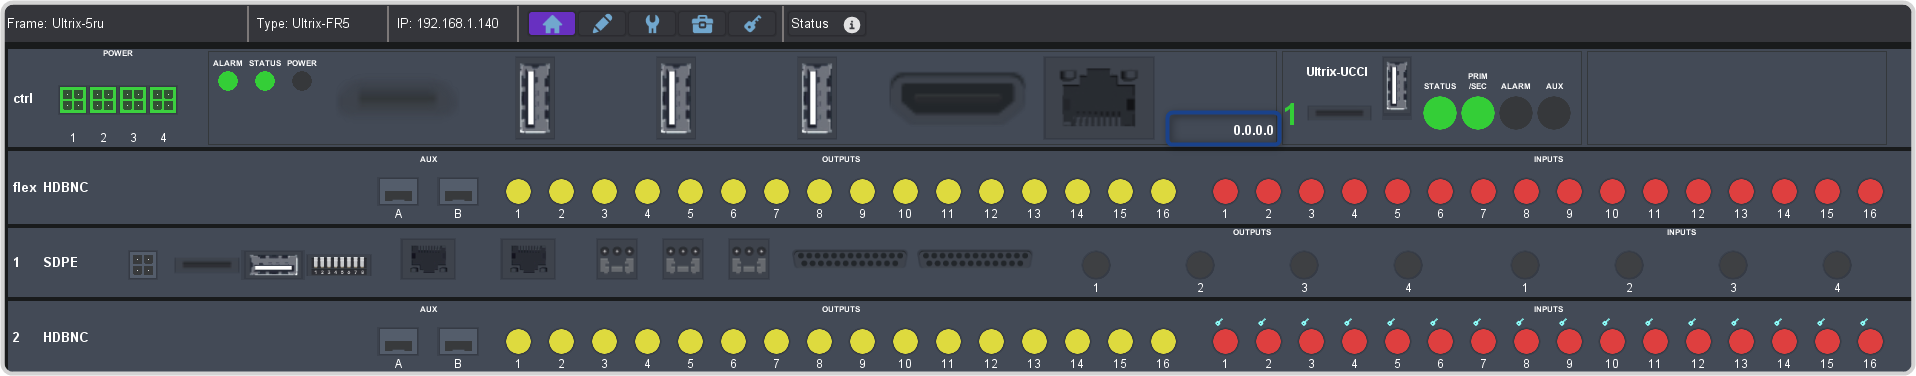Select SDPE output 1 connector
The height and width of the screenshot is (376, 1916).
pos(1096,265)
